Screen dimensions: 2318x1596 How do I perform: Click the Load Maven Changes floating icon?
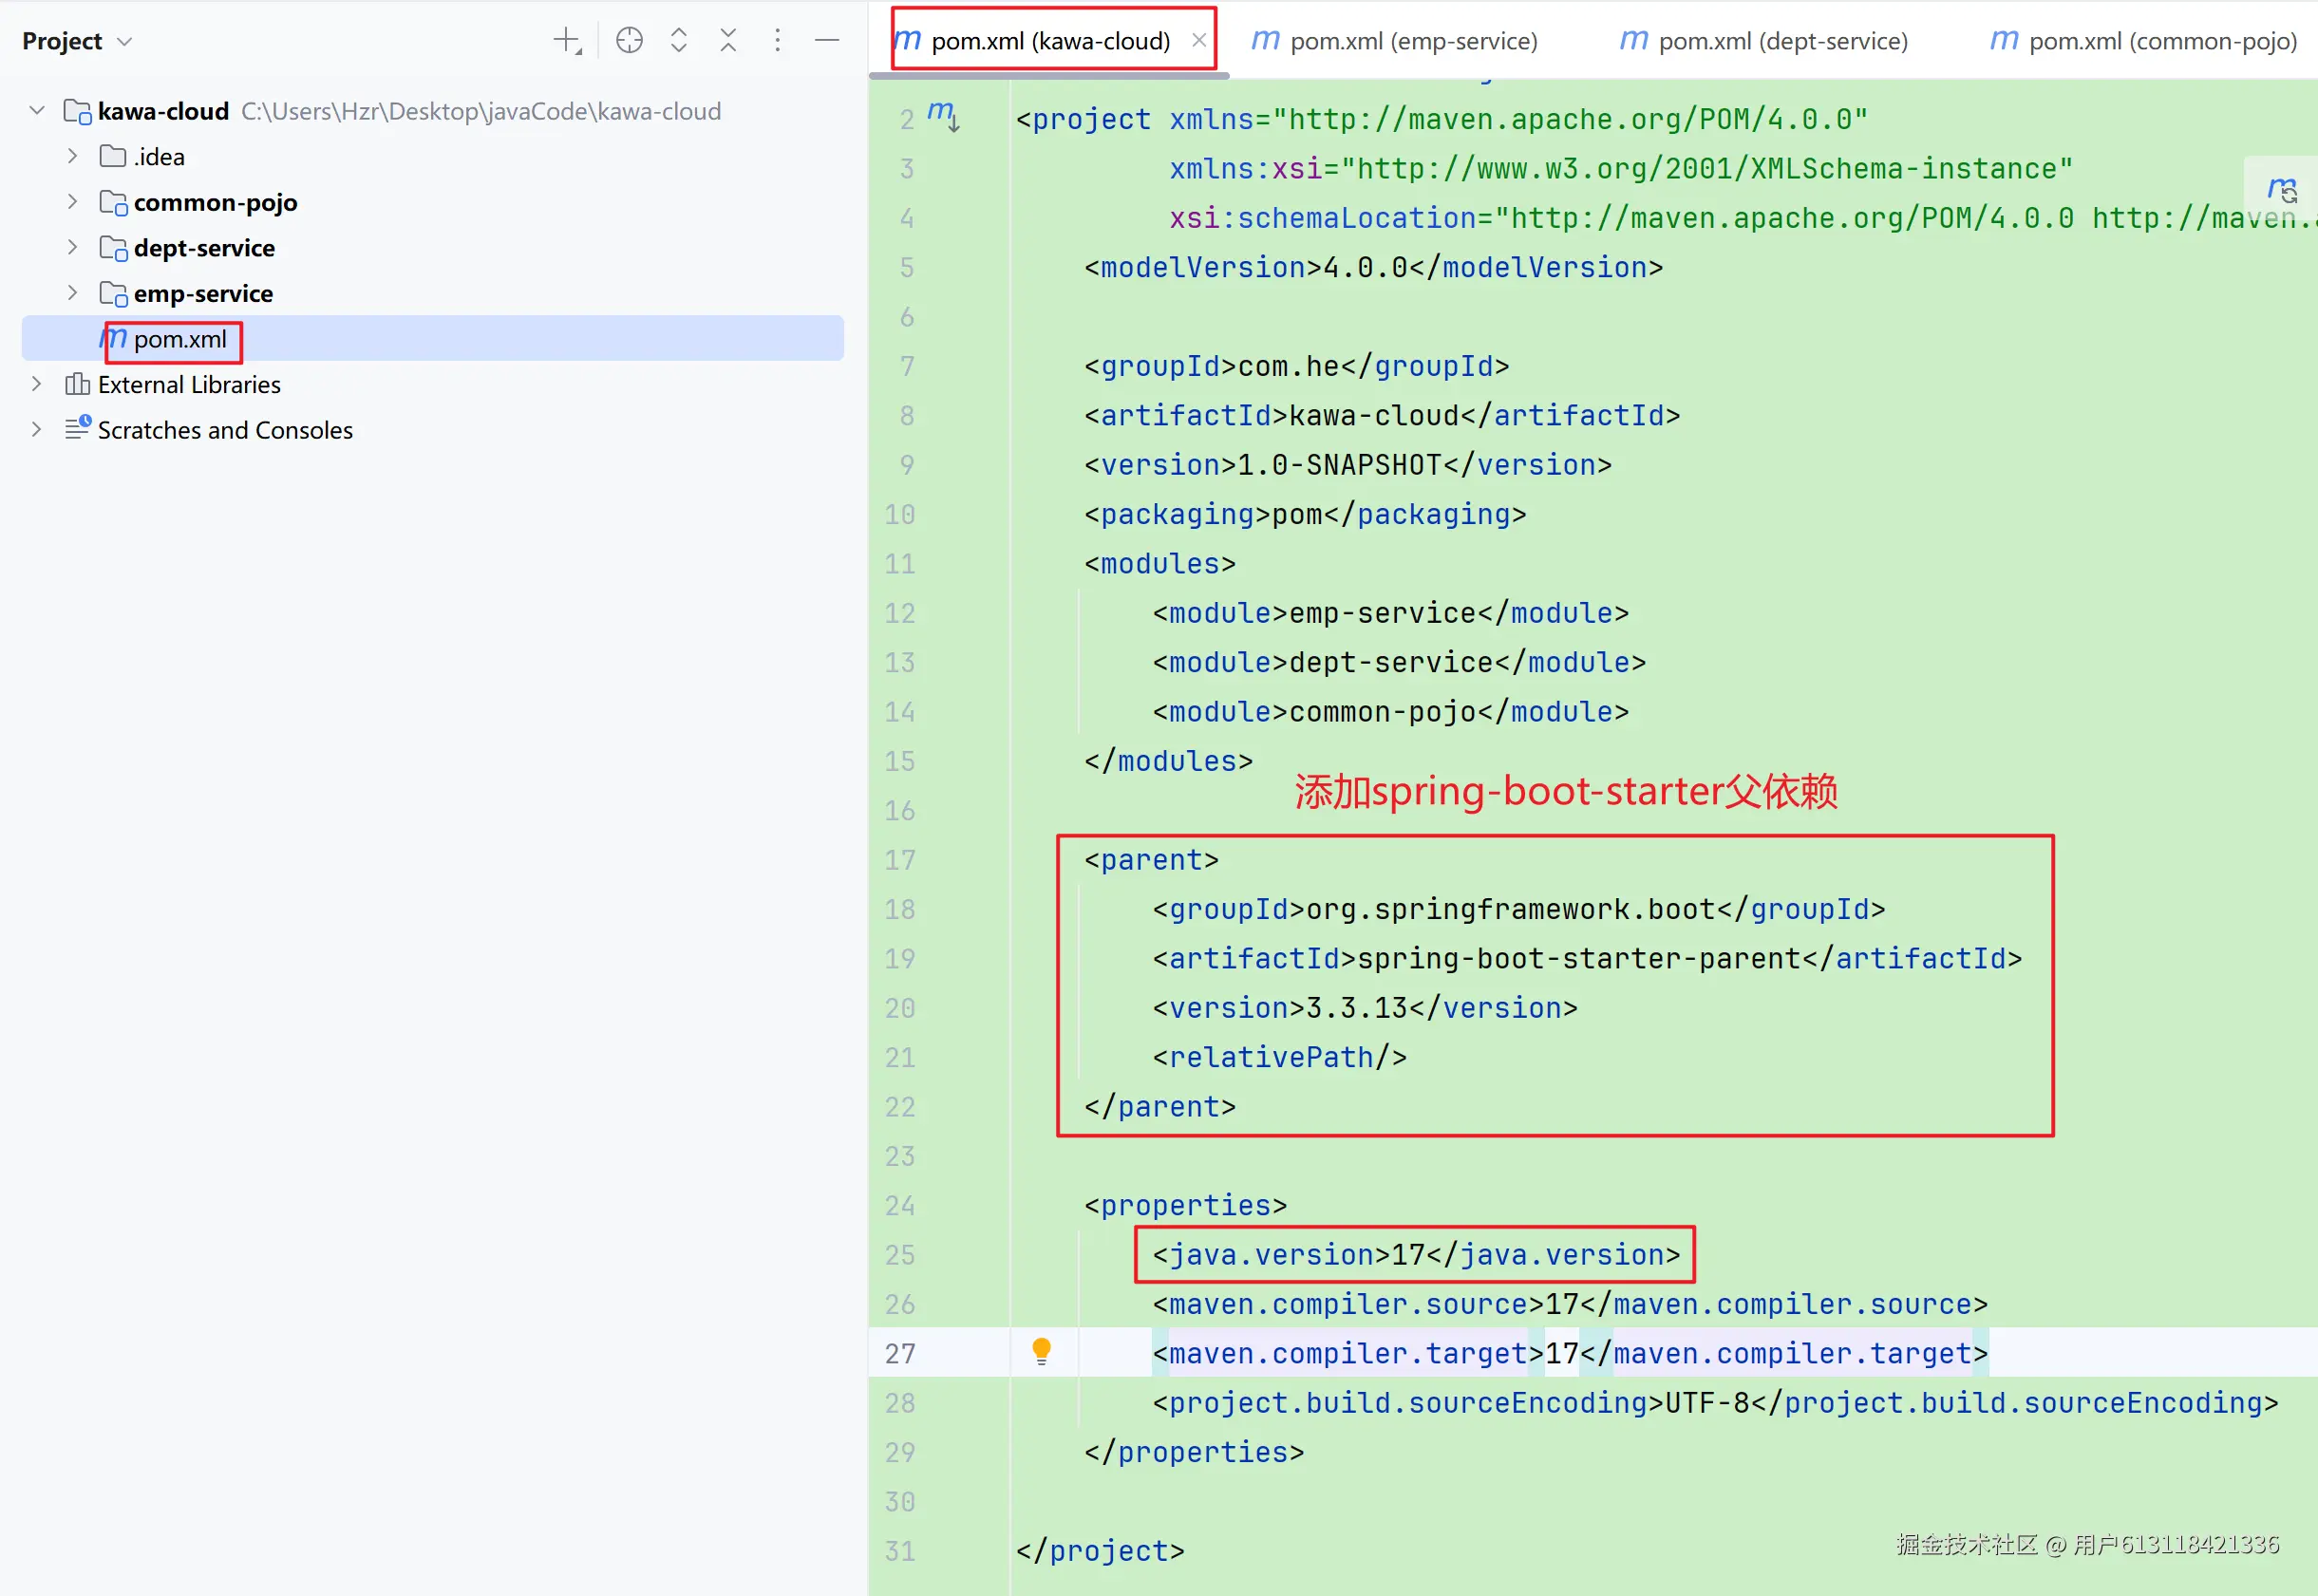2281,189
